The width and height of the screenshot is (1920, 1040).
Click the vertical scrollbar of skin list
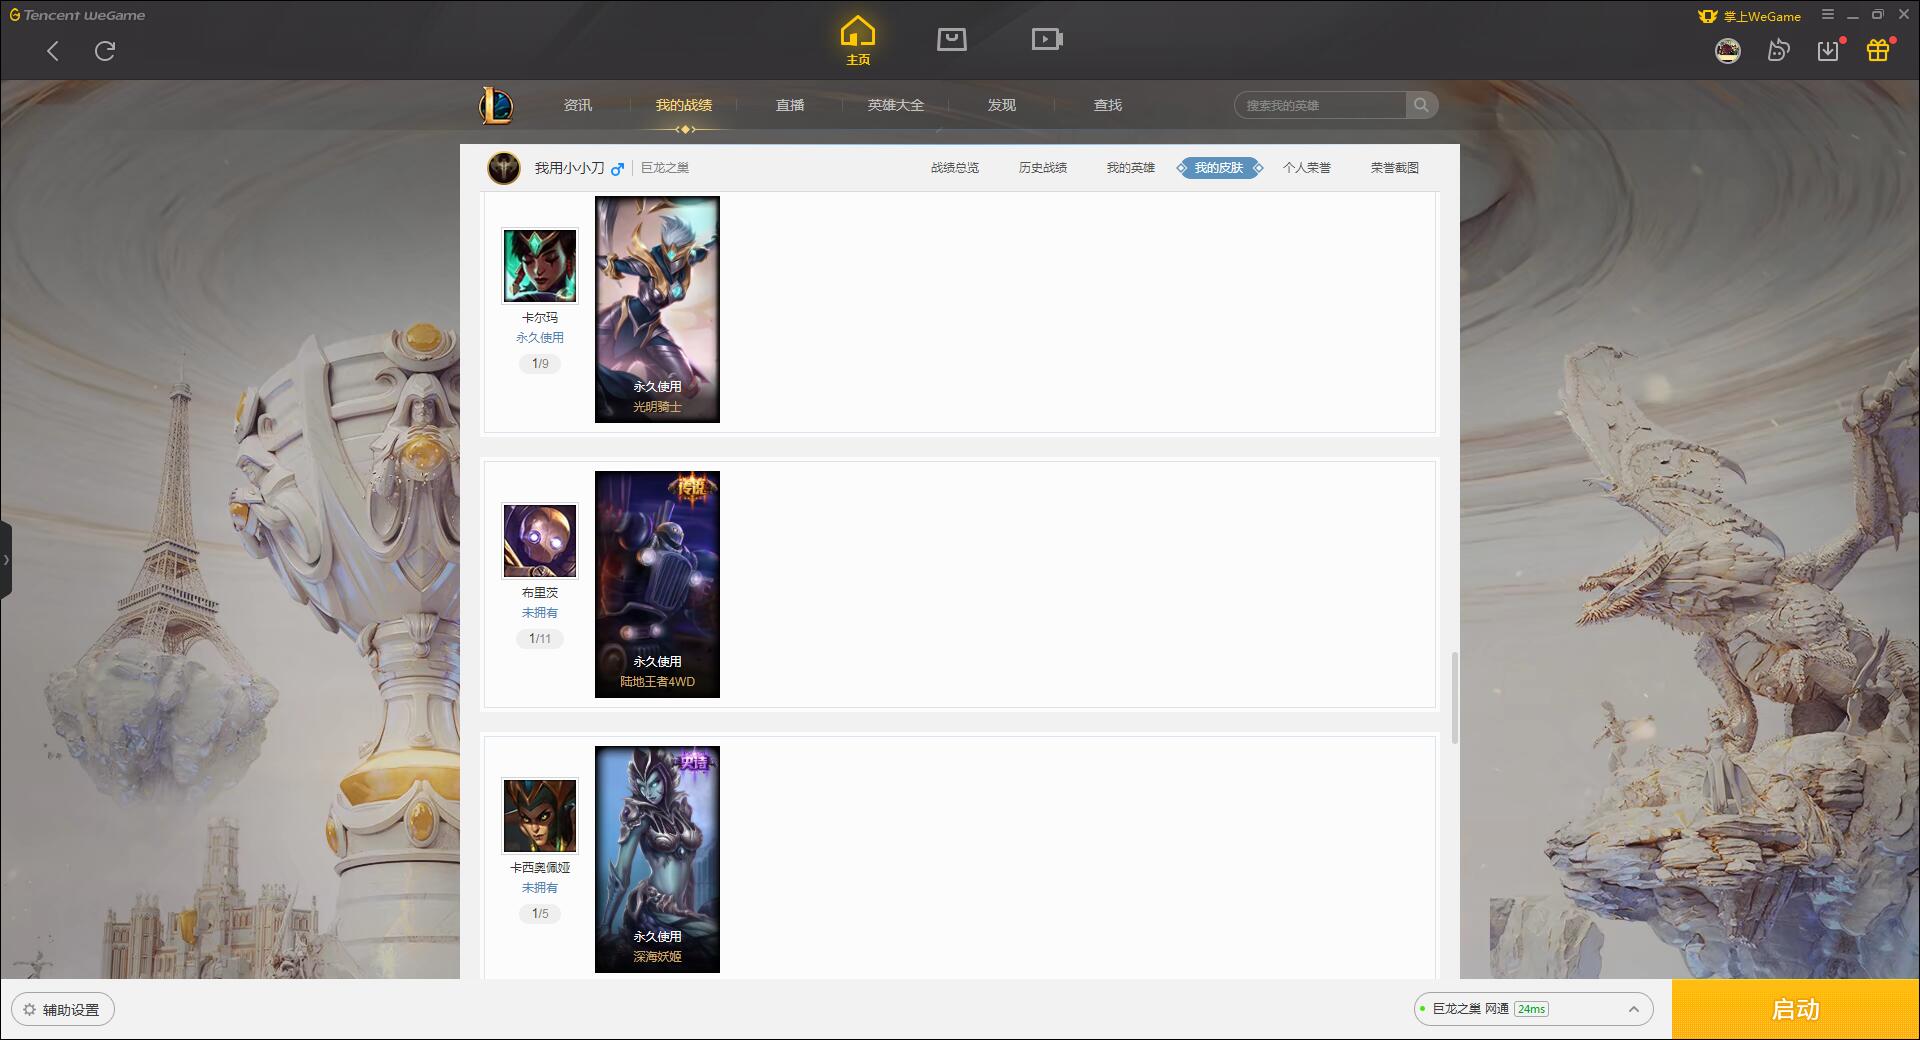click(x=1454, y=698)
